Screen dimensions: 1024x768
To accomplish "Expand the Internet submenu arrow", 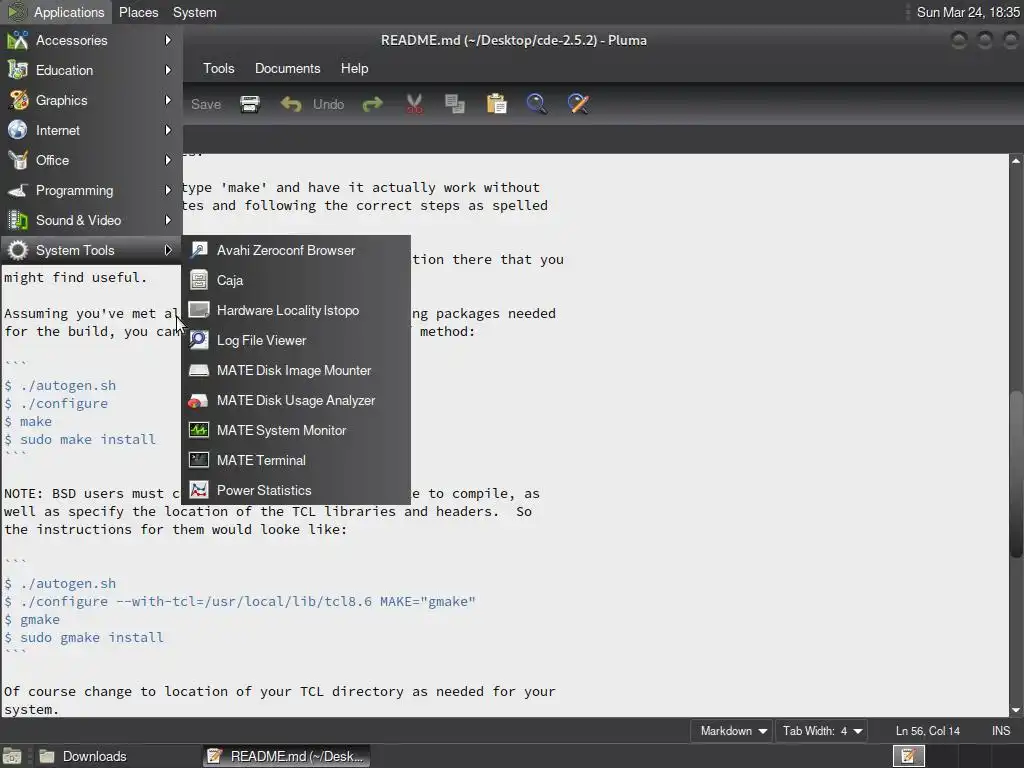I will point(168,131).
